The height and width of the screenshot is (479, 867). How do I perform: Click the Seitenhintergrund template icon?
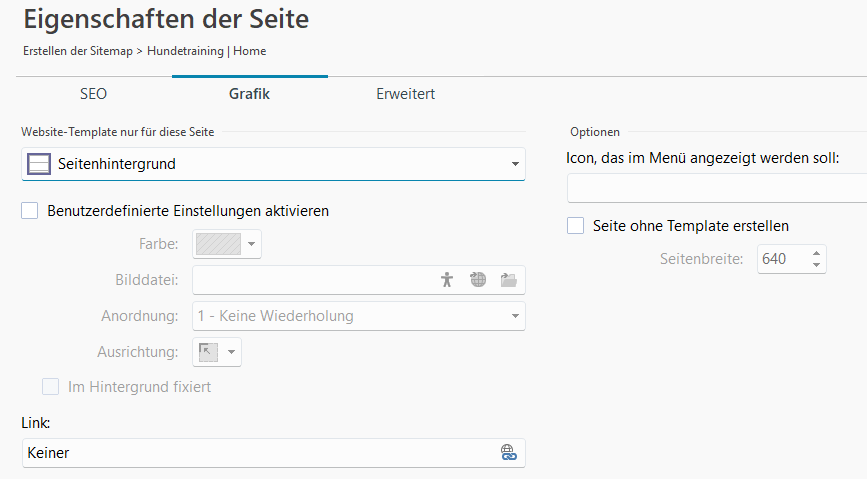[x=39, y=164]
